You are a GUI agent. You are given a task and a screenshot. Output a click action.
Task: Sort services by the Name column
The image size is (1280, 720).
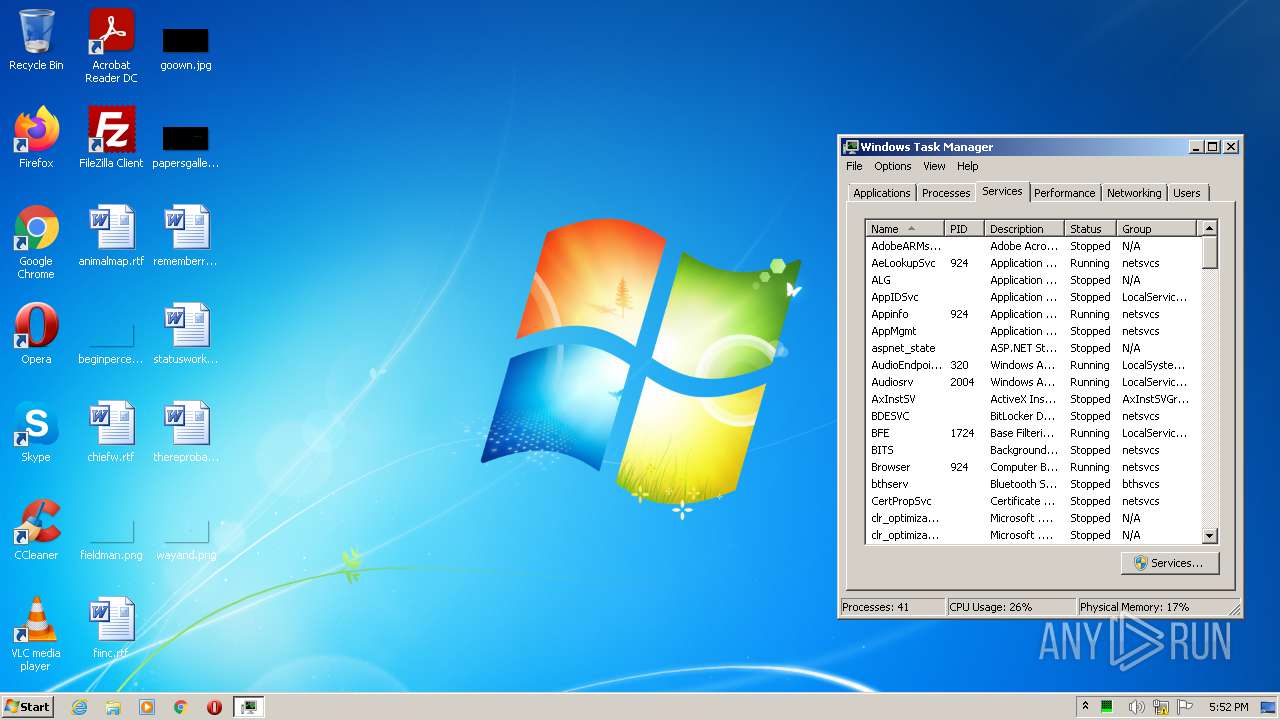coord(905,229)
